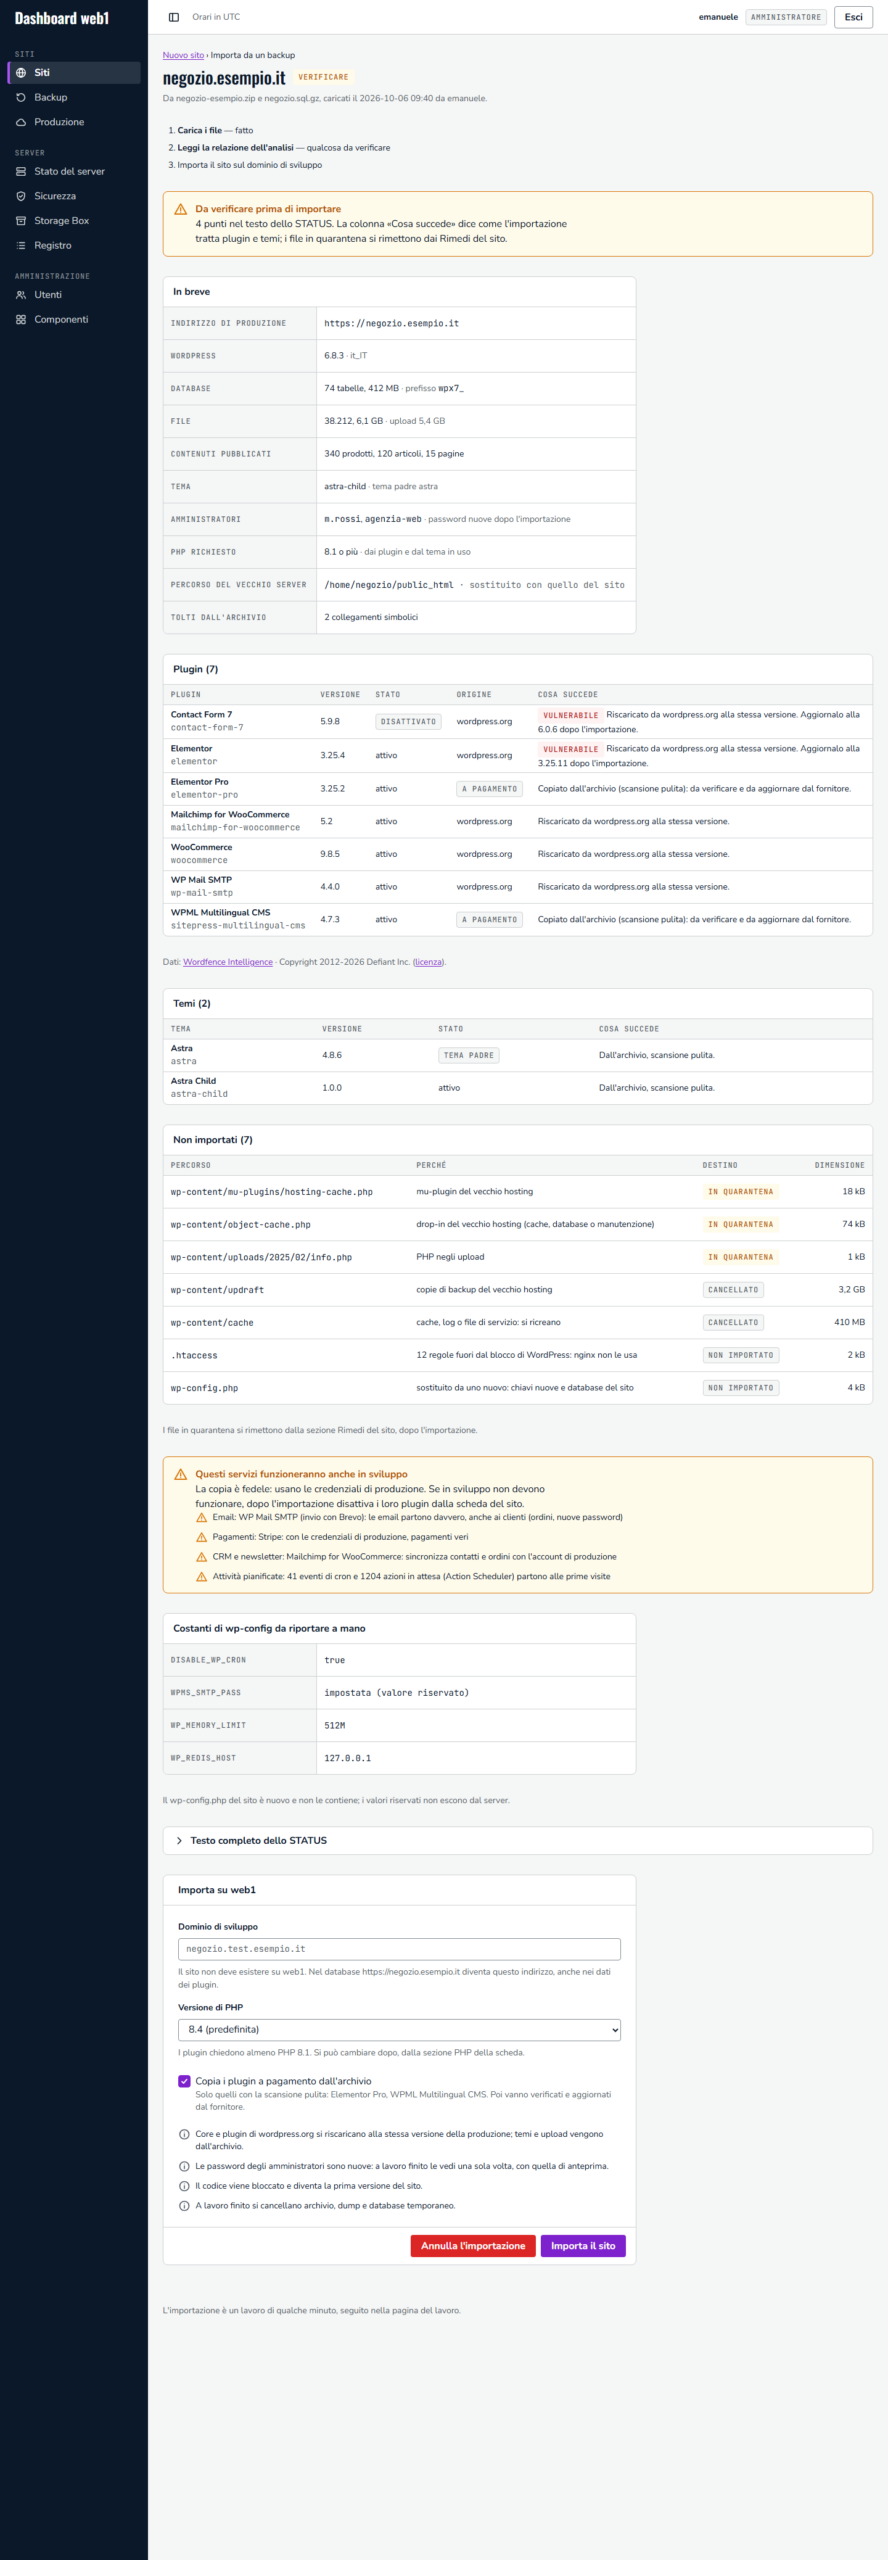Click info icon beside Core e plugin note

point(184,2134)
